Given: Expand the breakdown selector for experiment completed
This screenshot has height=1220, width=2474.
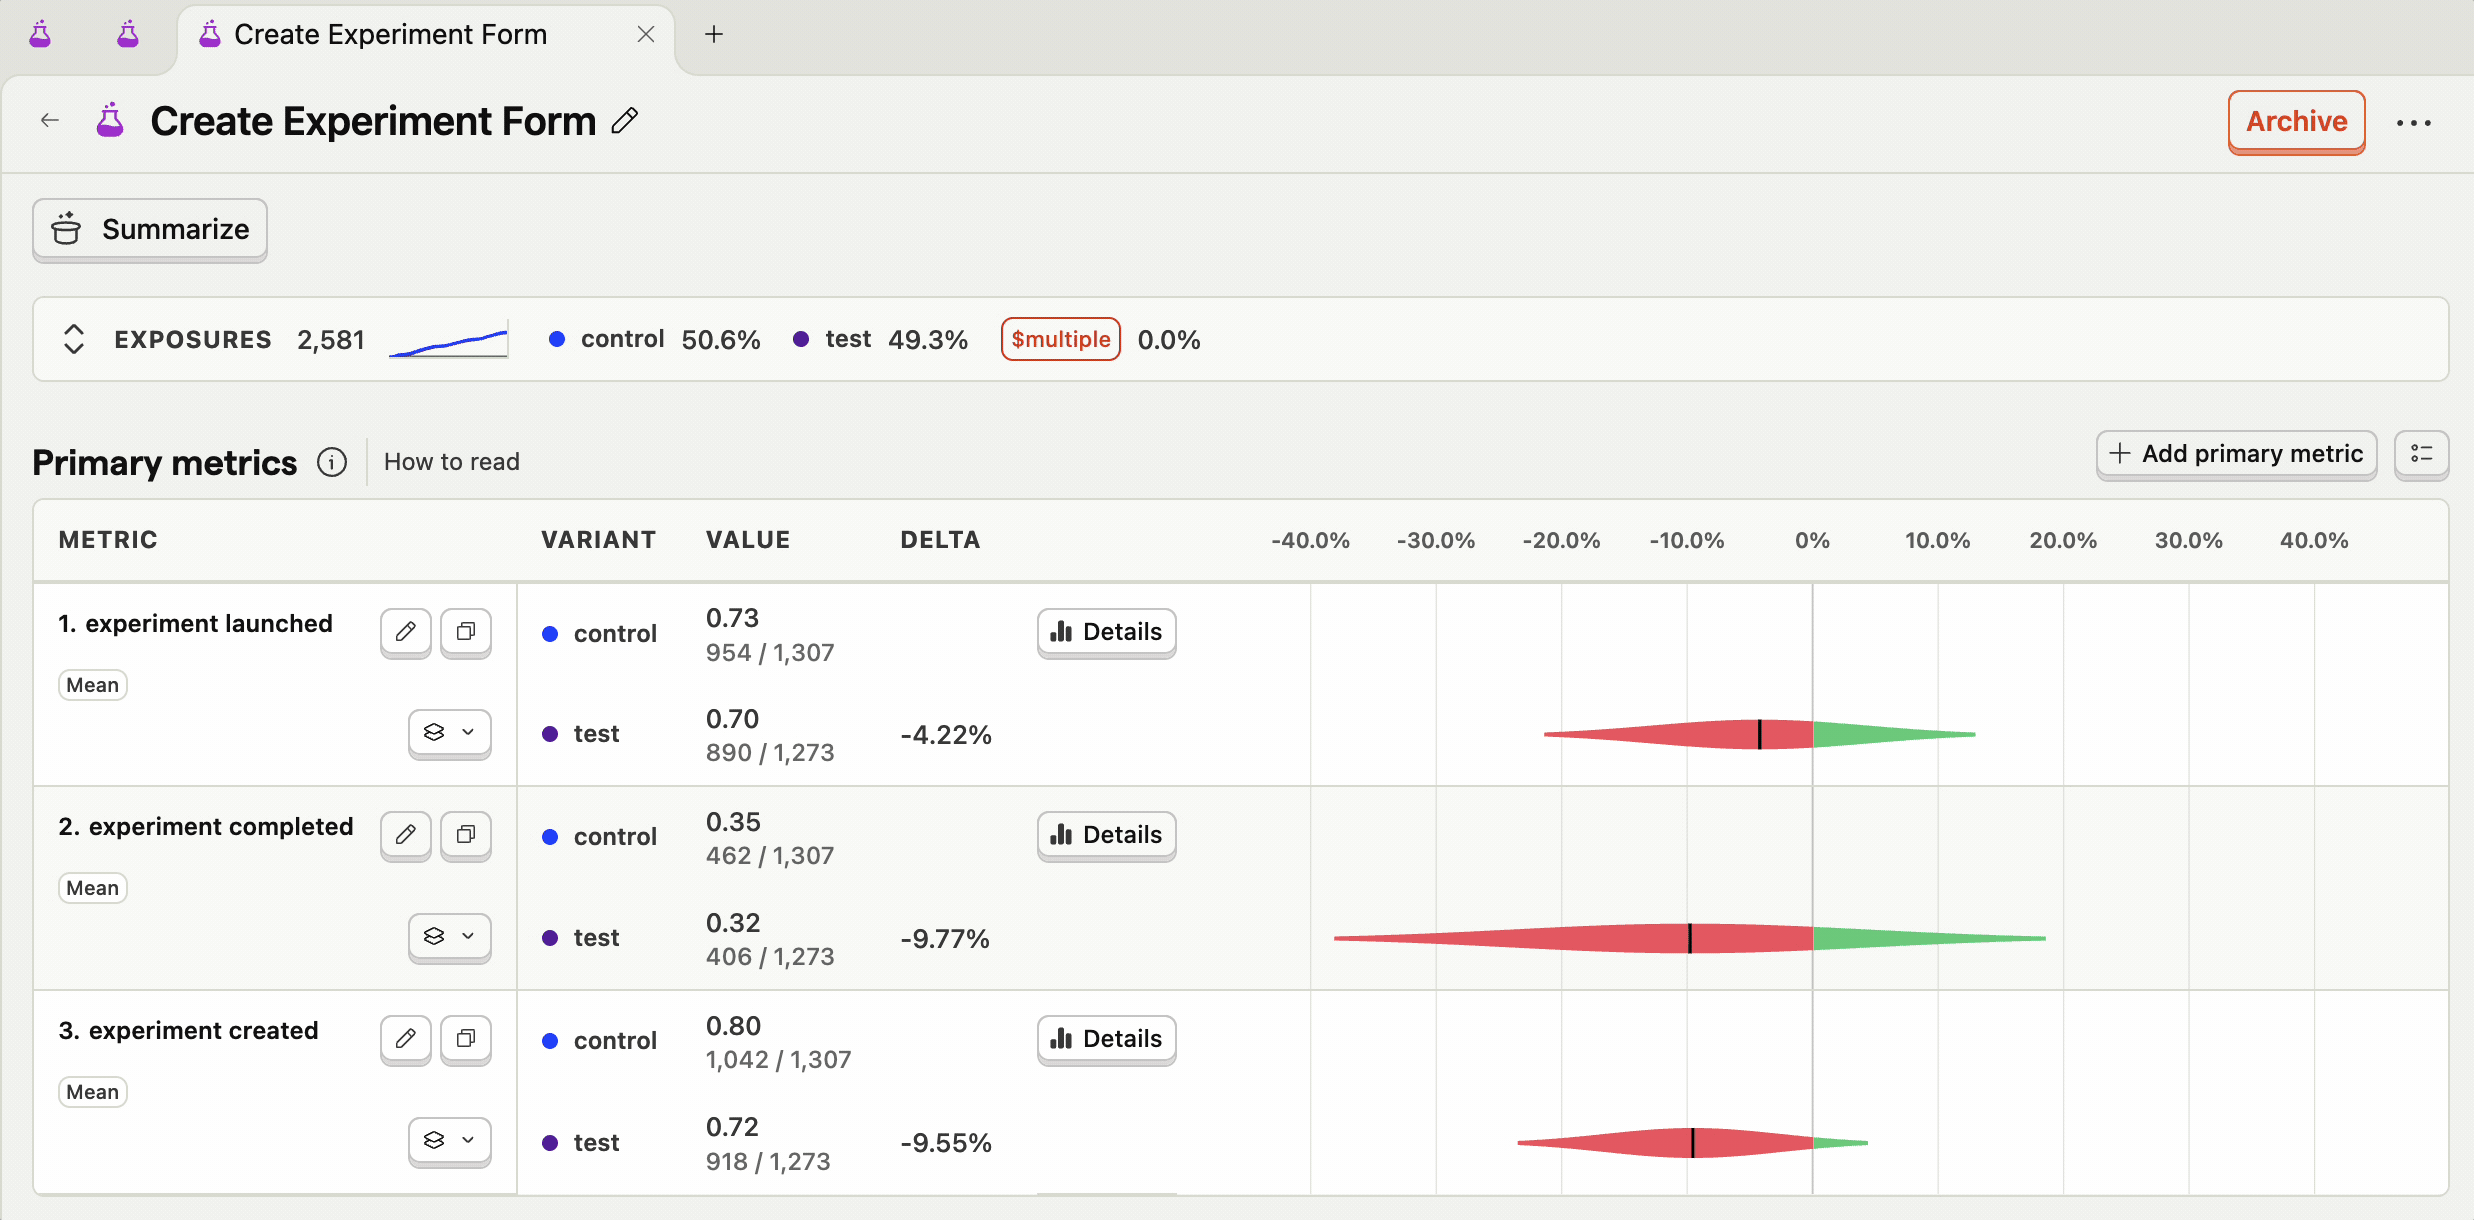Looking at the screenshot, I should point(449,937).
